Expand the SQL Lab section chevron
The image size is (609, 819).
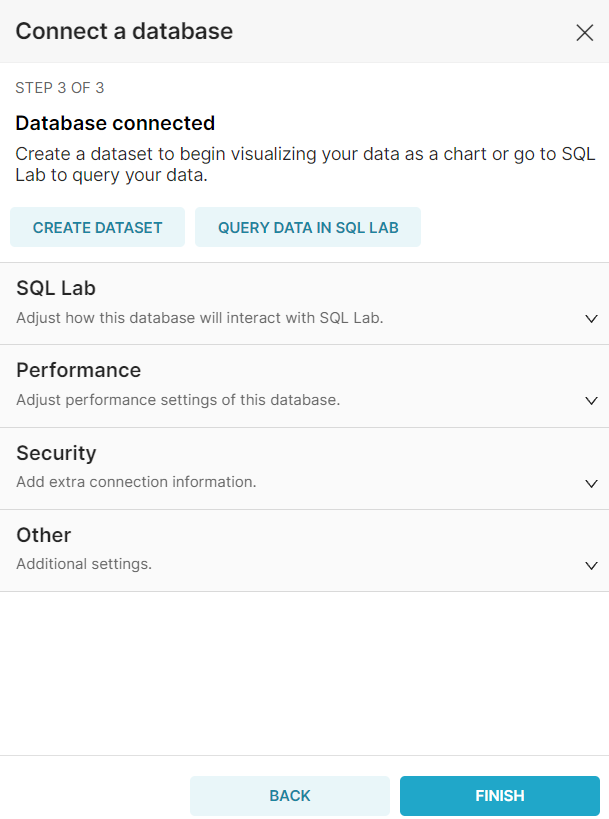591,319
